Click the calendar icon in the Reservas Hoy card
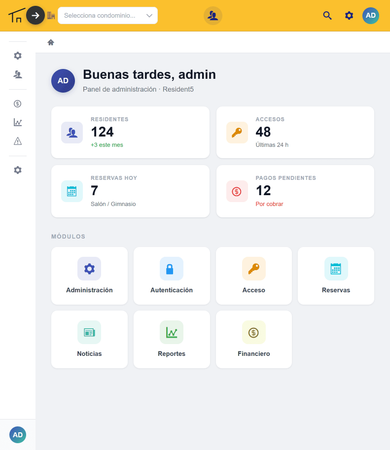 (x=72, y=191)
